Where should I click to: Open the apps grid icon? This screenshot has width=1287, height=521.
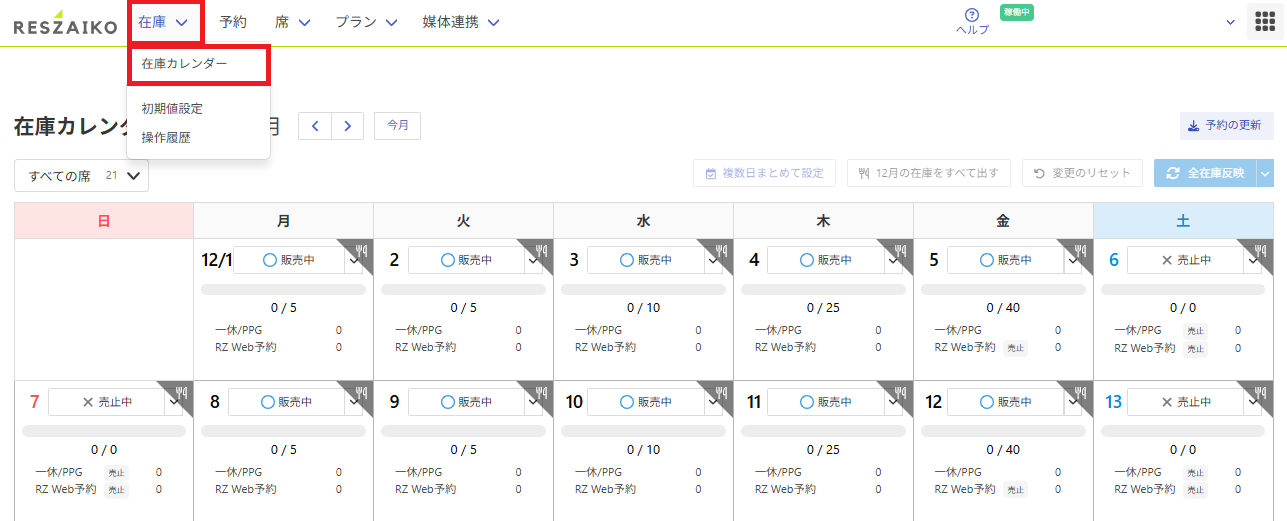(1264, 22)
